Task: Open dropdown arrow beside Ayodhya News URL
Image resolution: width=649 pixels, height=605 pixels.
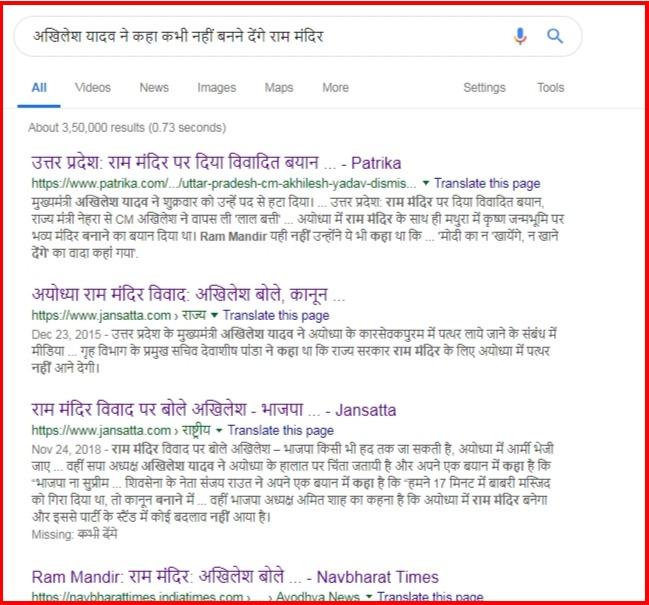Action: [x=368, y=597]
